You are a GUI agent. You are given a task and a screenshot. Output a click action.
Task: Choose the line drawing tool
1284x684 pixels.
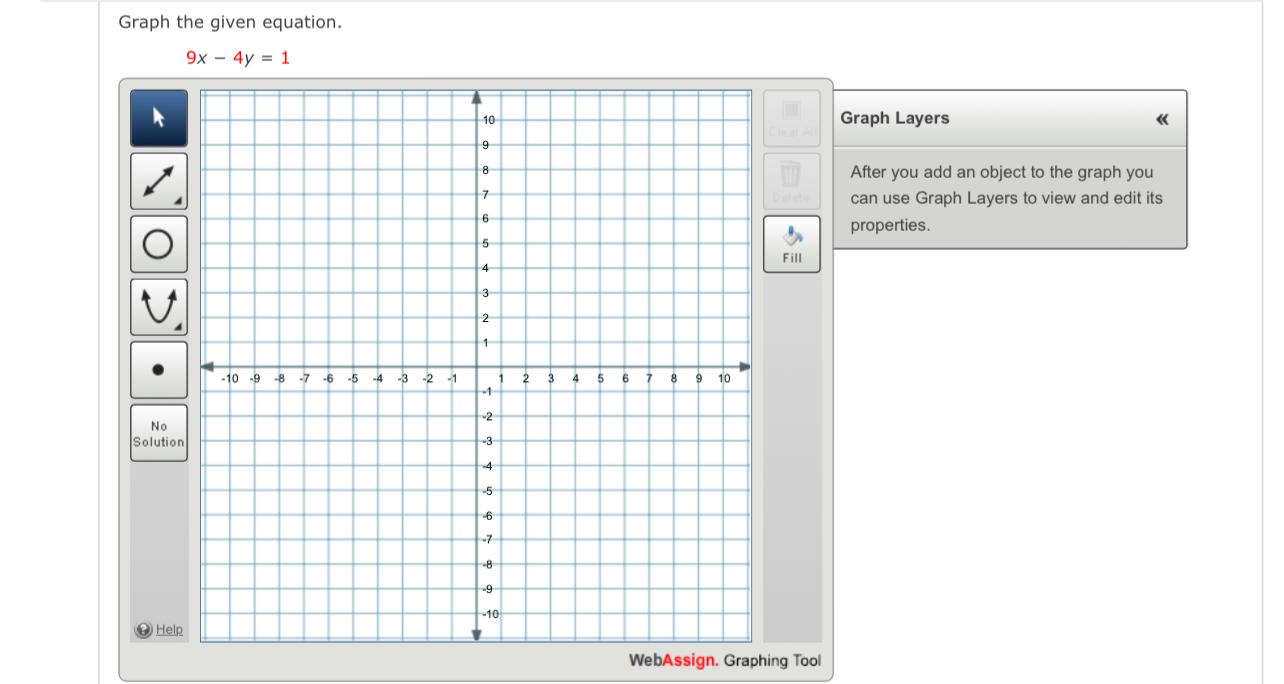[158, 181]
